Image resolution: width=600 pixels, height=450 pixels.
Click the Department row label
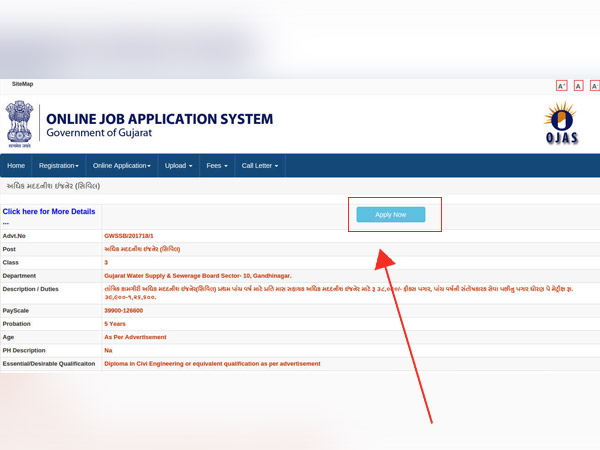coord(19,276)
